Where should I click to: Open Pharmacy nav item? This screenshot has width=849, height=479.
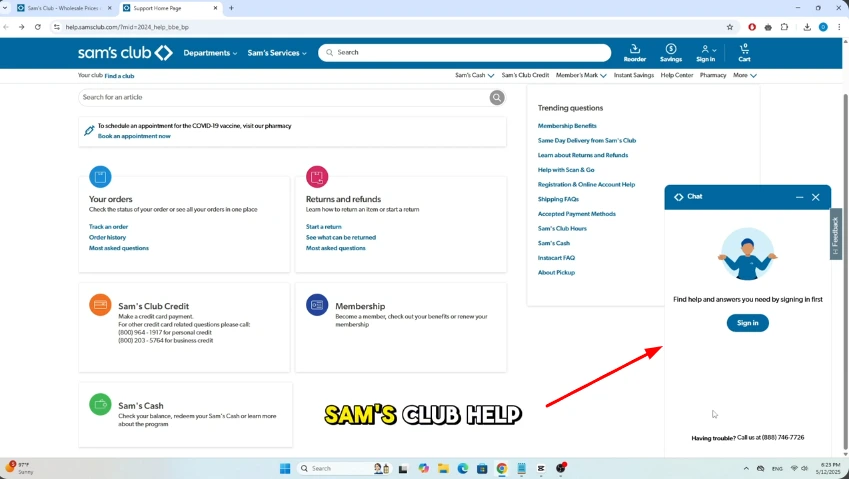(713, 75)
